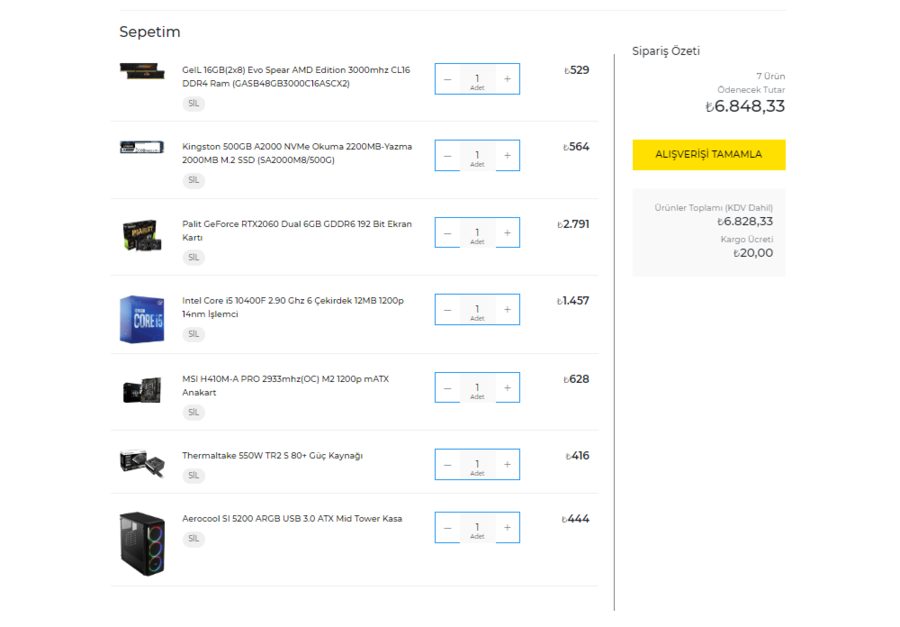Open the Aerocool RGB tower case thumbnail
Viewport: 900px width, 627px height.
click(142, 544)
